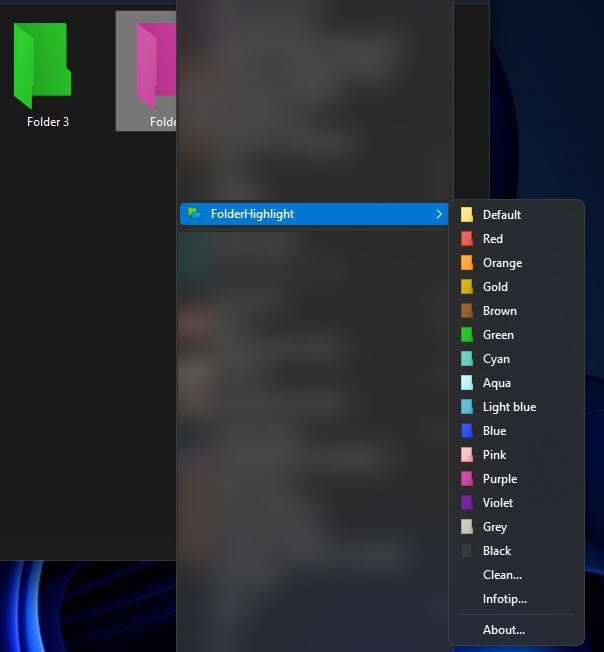The width and height of the screenshot is (604, 652).
Task: Open the FolderHighlight context menu entry
Action: (x=314, y=214)
